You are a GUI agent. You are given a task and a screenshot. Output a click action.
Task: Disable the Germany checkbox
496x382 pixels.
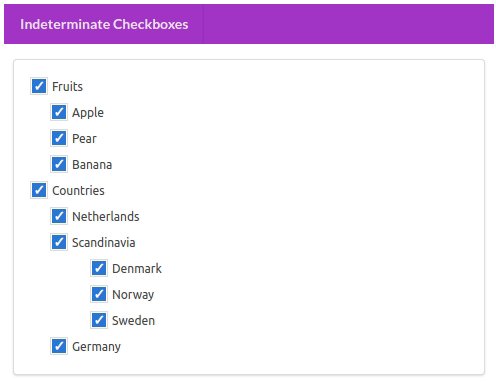(59, 346)
